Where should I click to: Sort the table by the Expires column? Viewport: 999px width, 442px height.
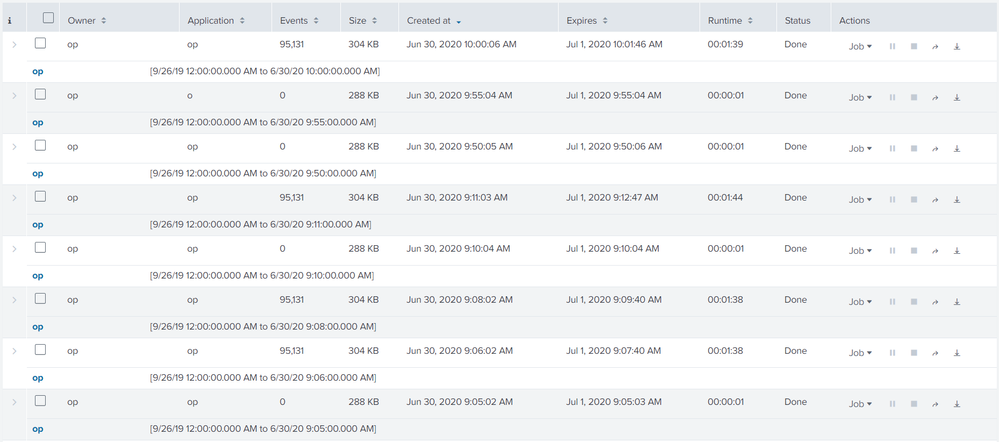coord(587,20)
